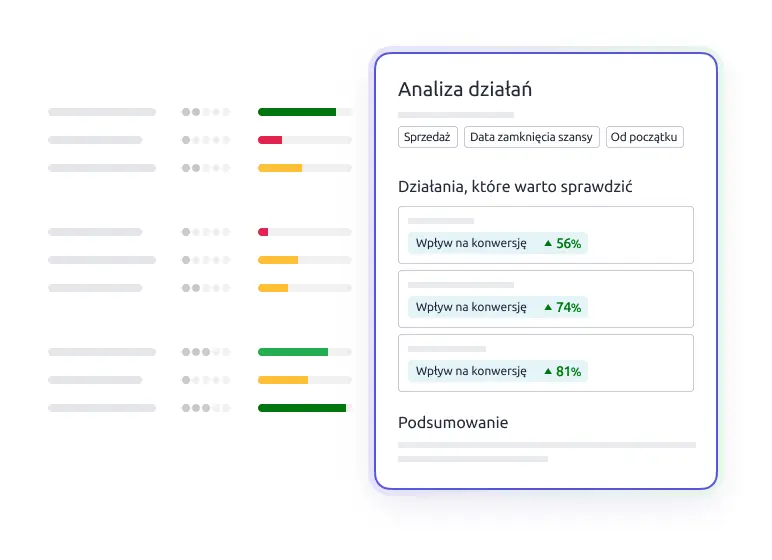The height and width of the screenshot is (560, 772).
Task: Click the green arrow beside 56%
Action: point(547,243)
